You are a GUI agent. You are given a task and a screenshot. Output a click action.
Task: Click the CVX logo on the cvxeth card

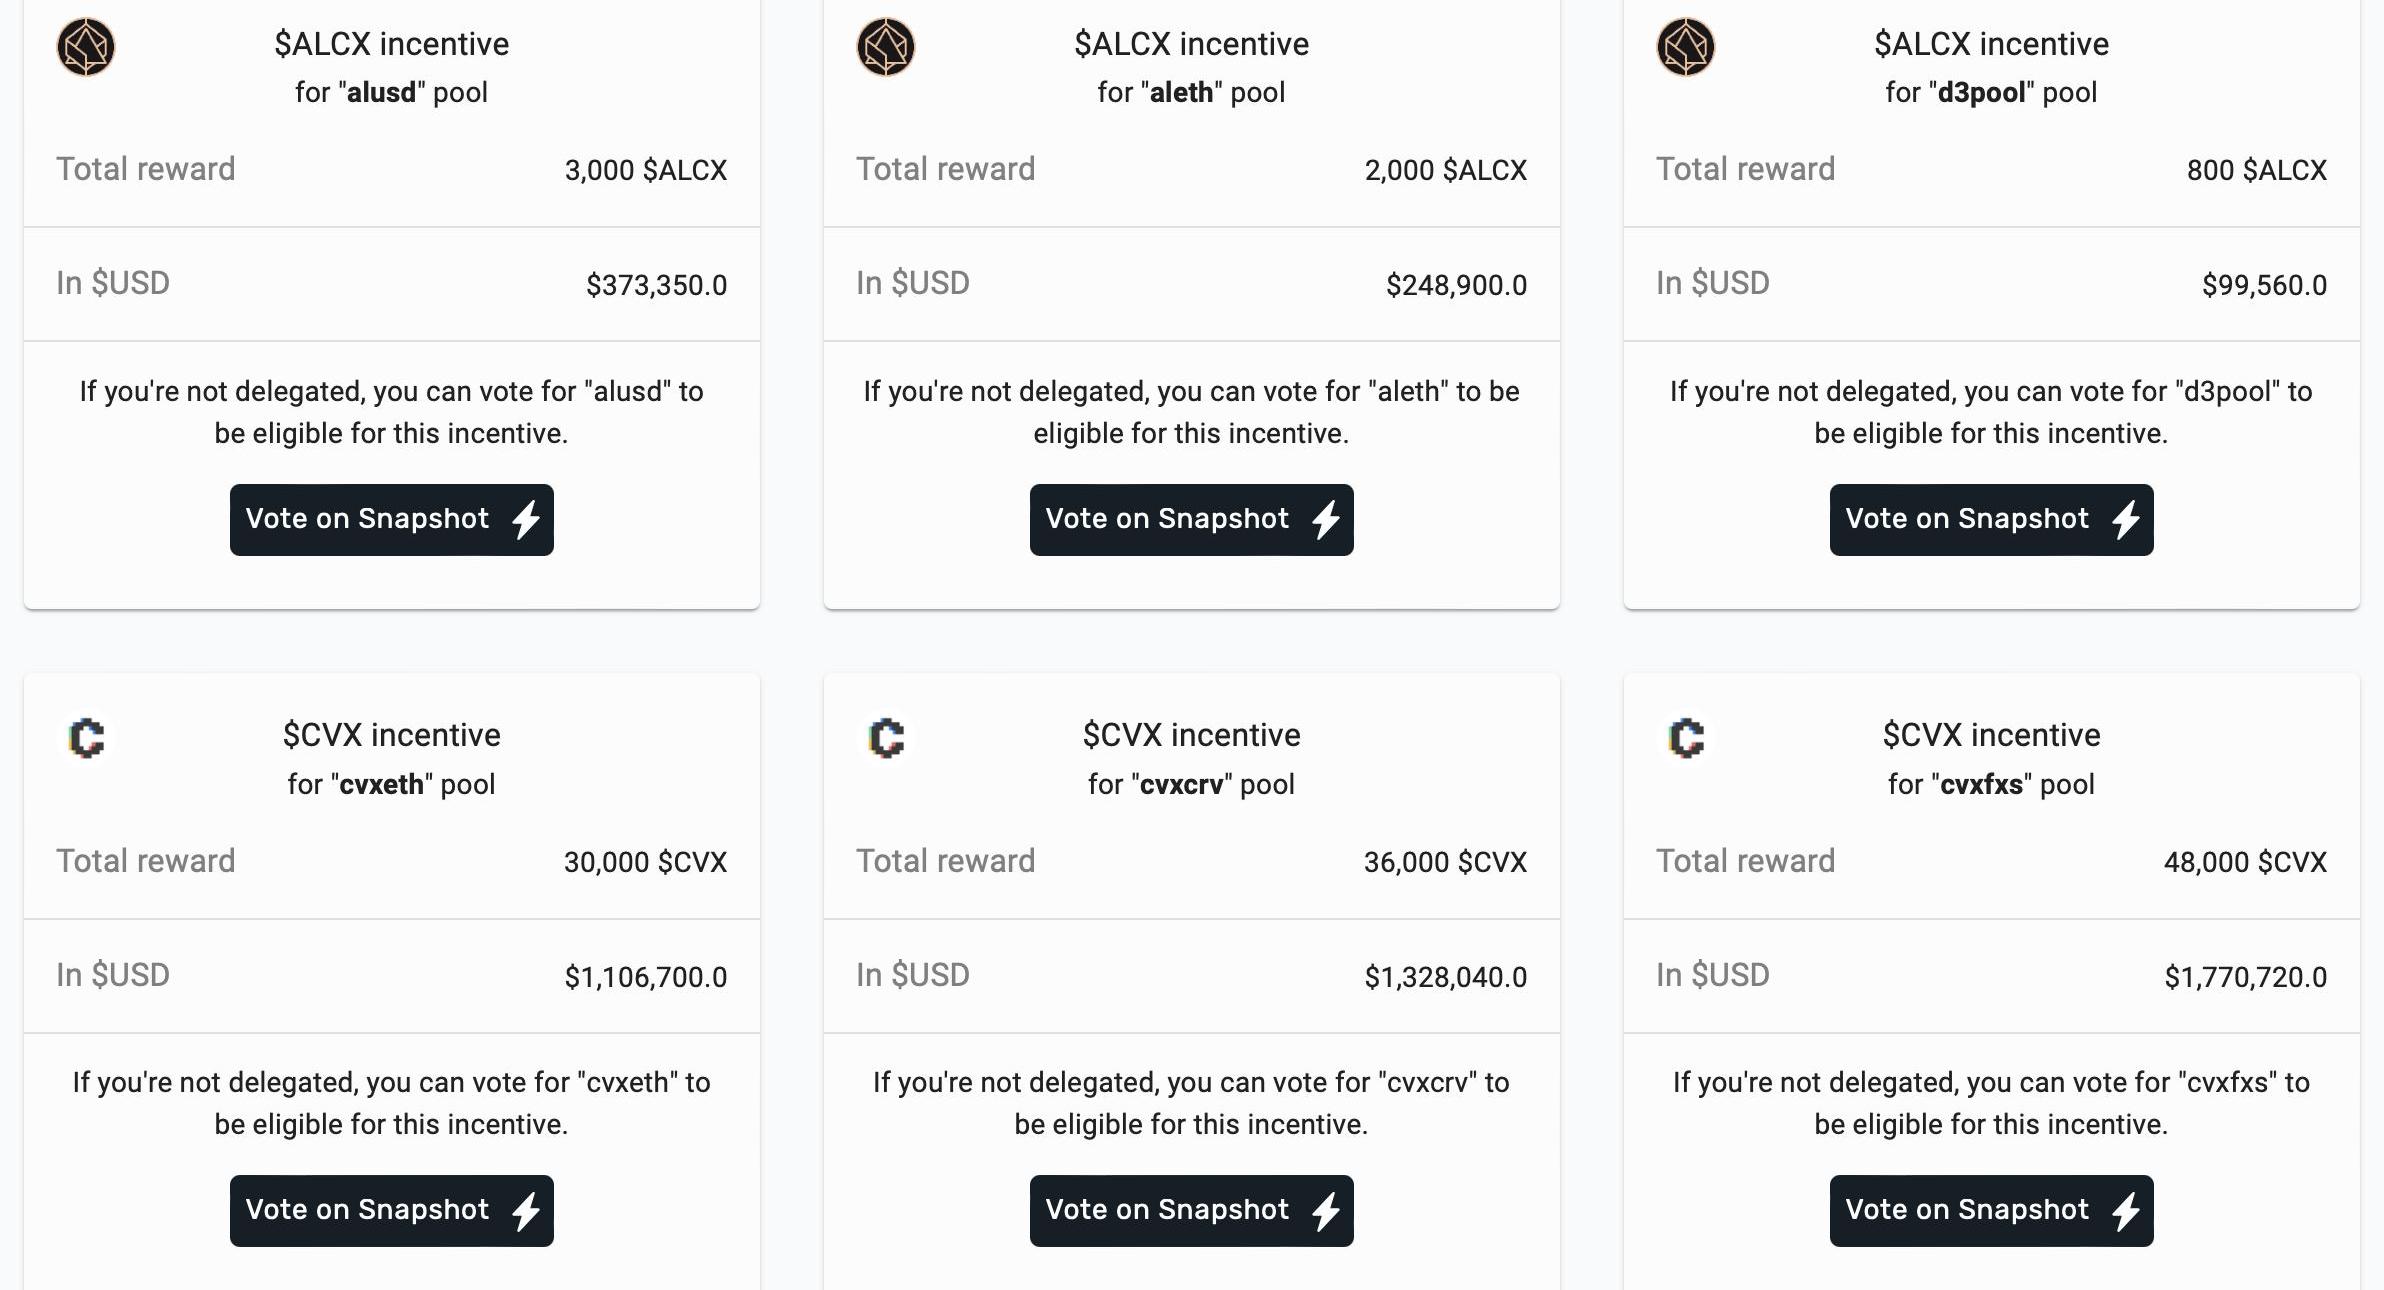(x=86, y=738)
